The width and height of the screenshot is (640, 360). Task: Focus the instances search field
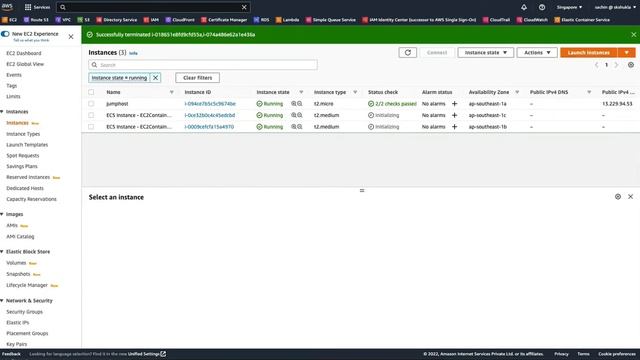point(203,65)
